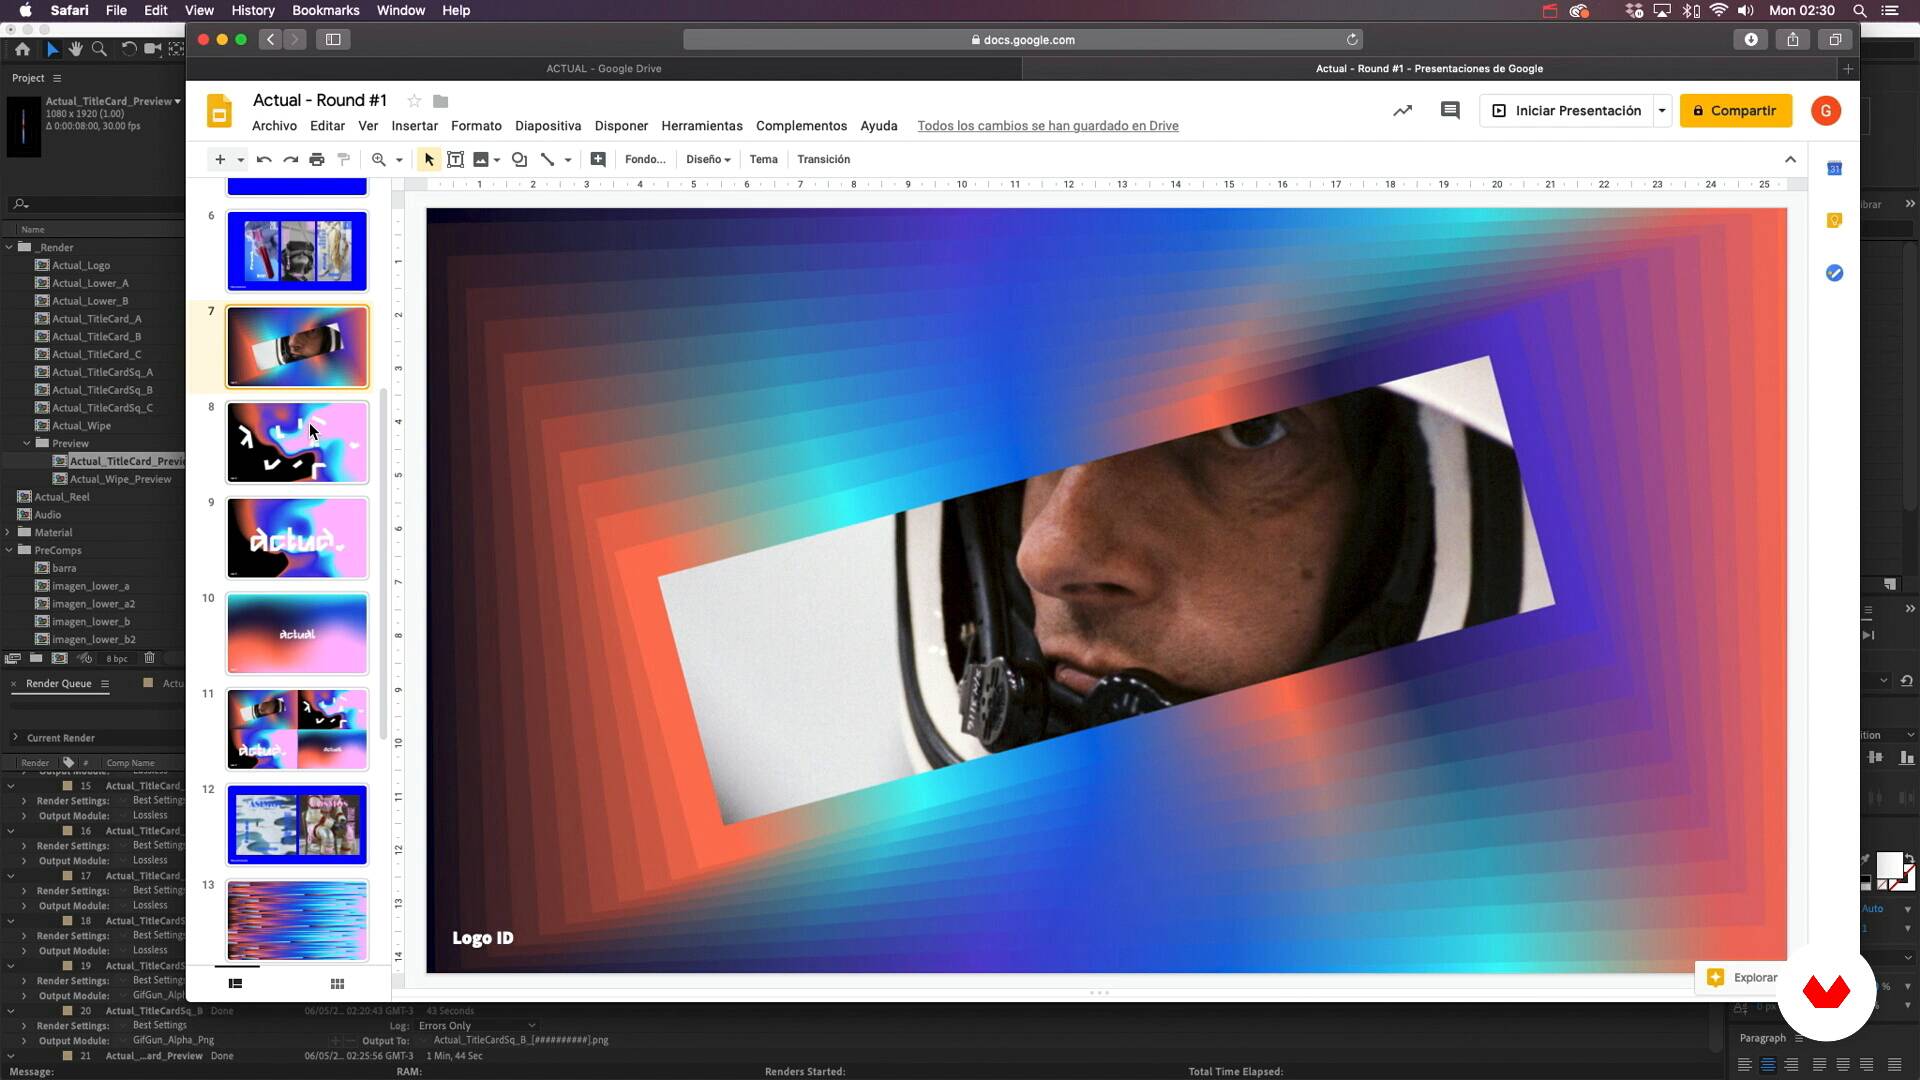Viewport: 1920px width, 1080px height.
Task: Select slide 8 thumbnail
Action: (x=297, y=442)
